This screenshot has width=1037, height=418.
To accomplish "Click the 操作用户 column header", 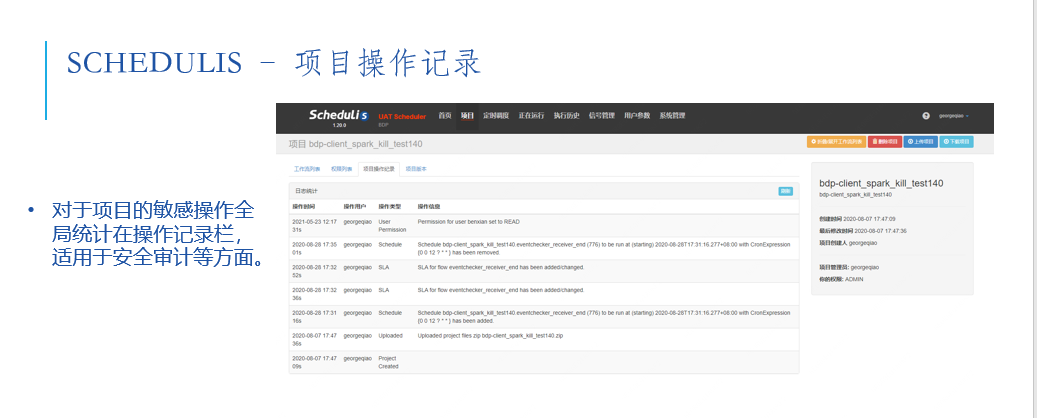I will pyautogui.click(x=354, y=206).
